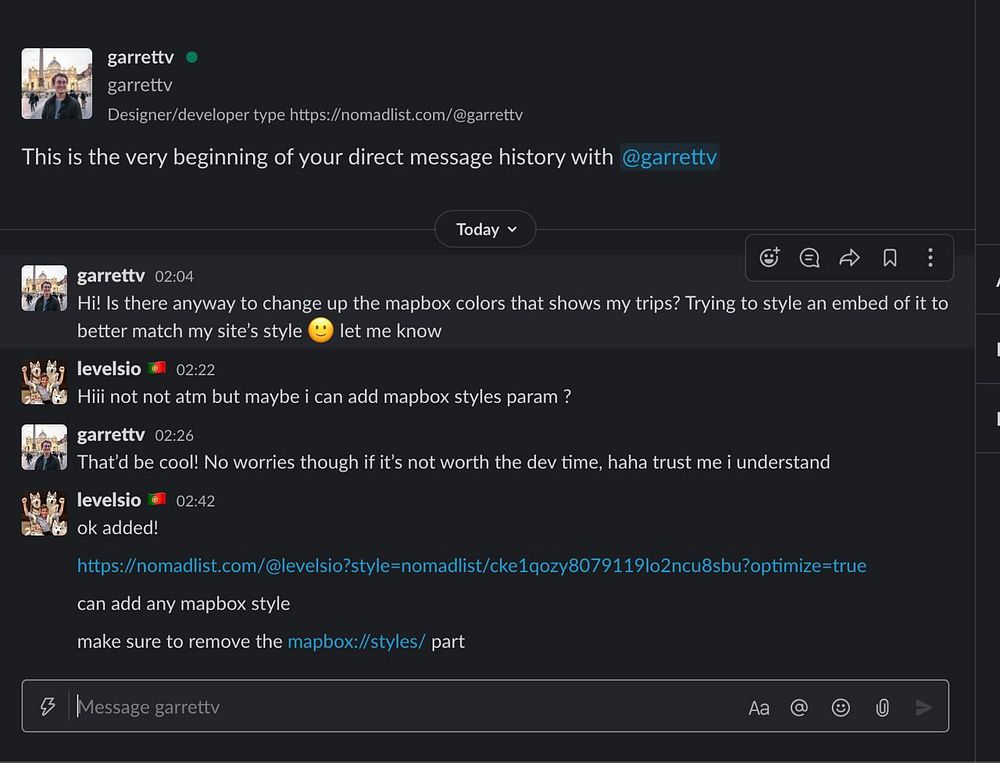Open the more actions three-dot menu
This screenshot has height=763, width=1000.
tap(930, 258)
